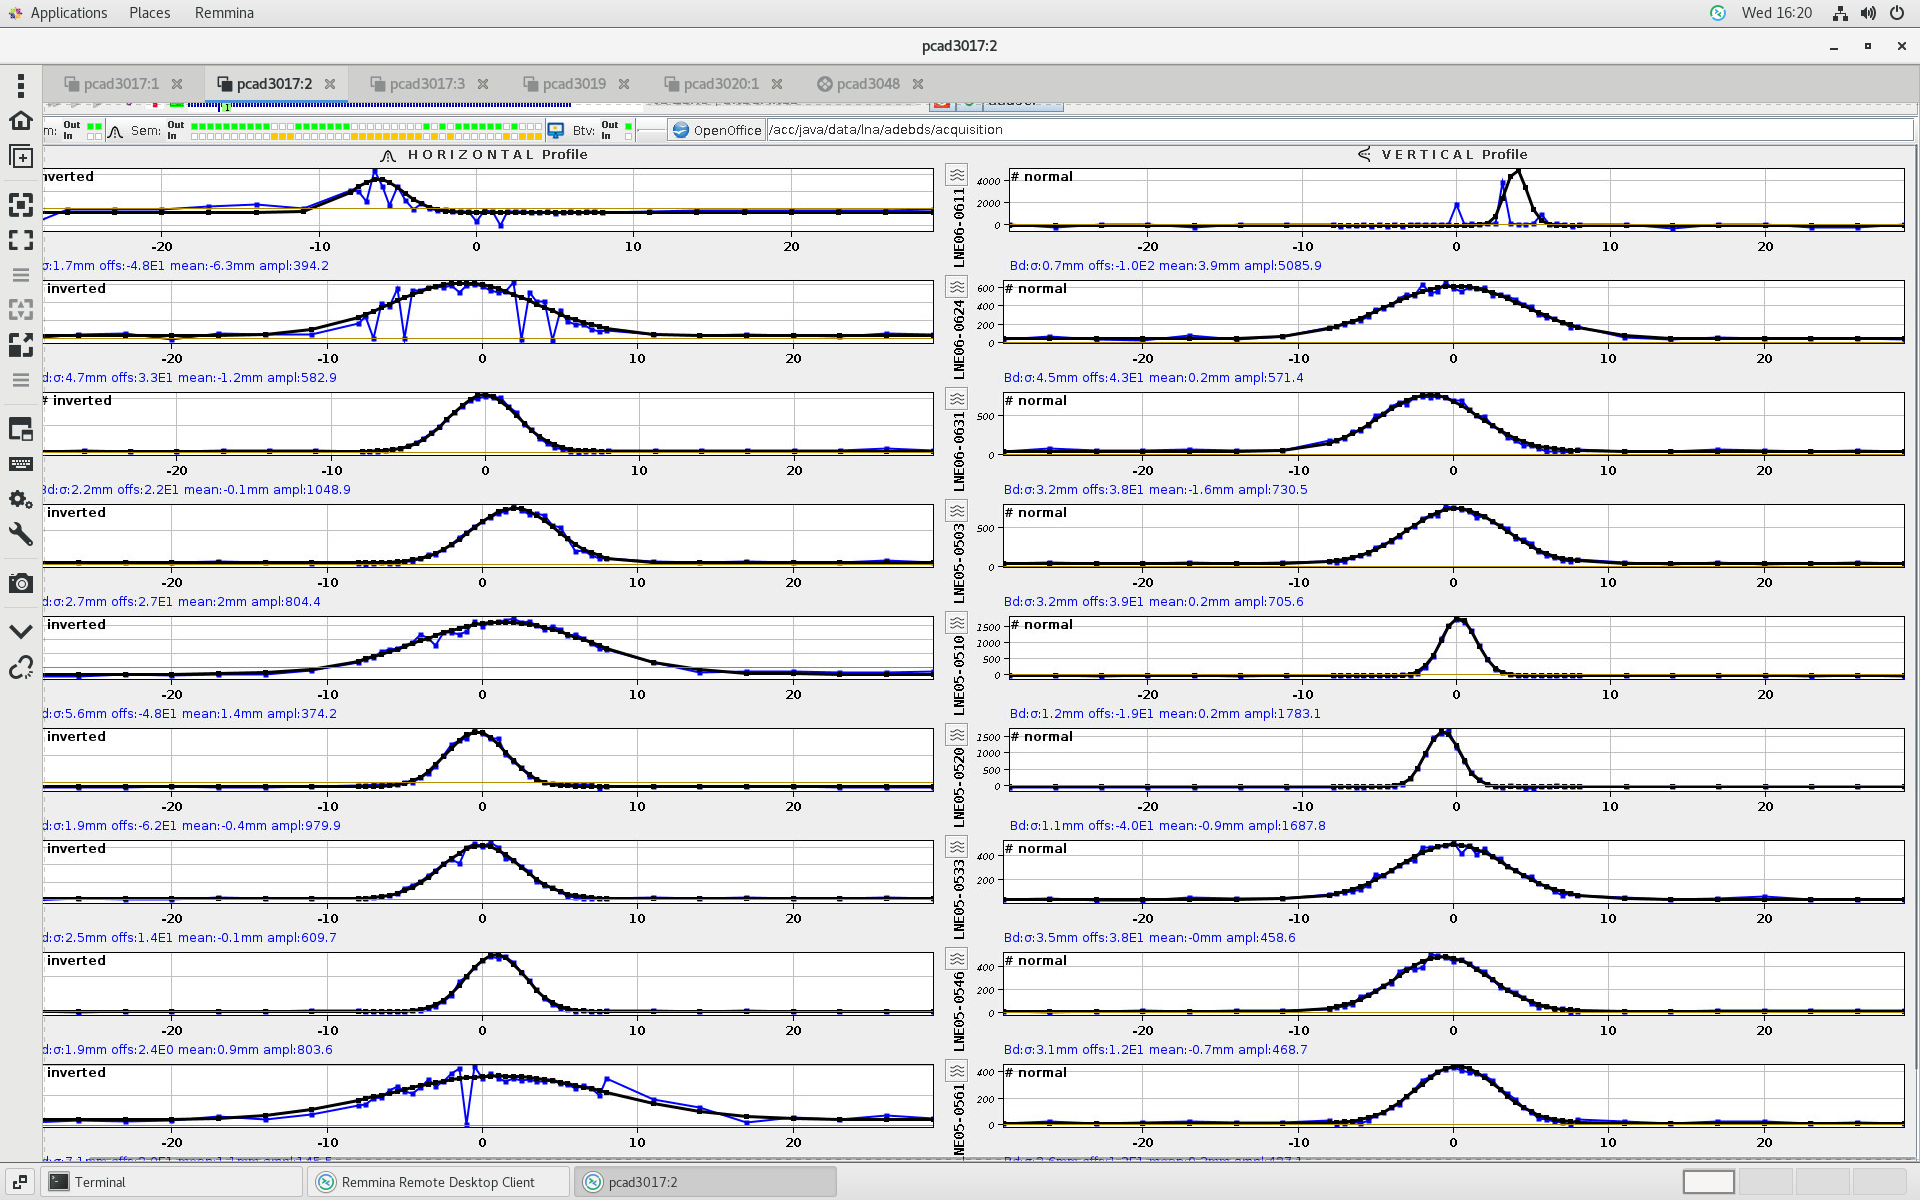Click the scaled mode icon in sidebar
This screenshot has width=1920, height=1200.
click(x=21, y=345)
